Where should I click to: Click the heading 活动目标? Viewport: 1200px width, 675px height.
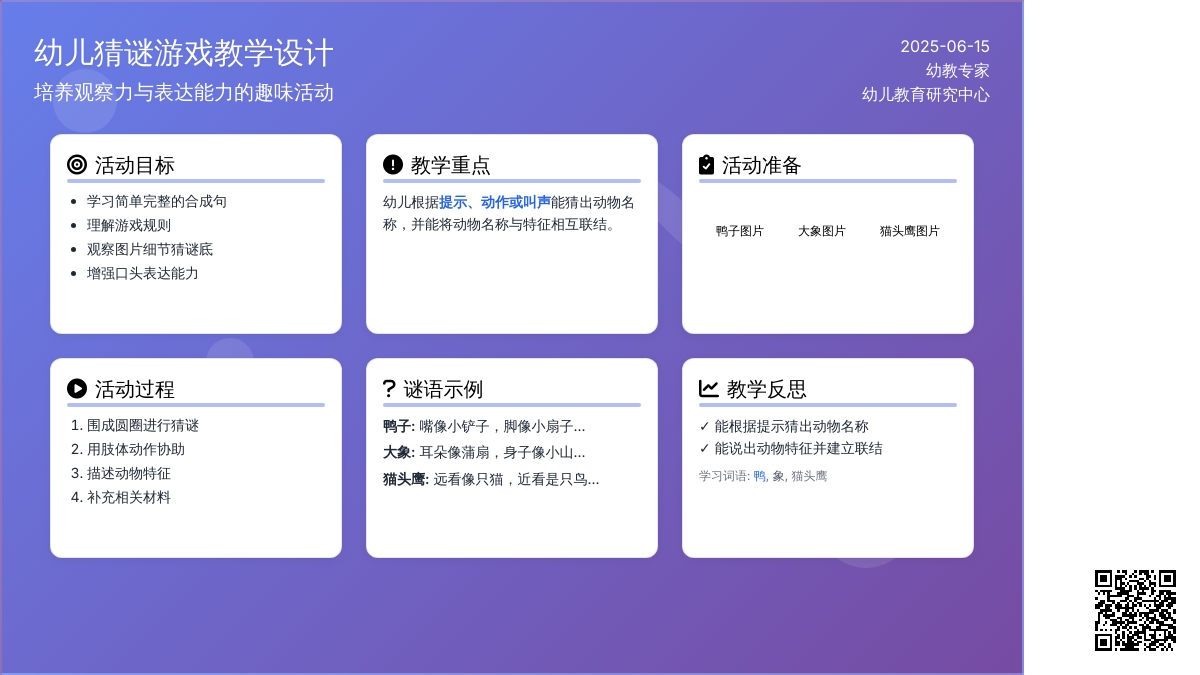[135, 165]
